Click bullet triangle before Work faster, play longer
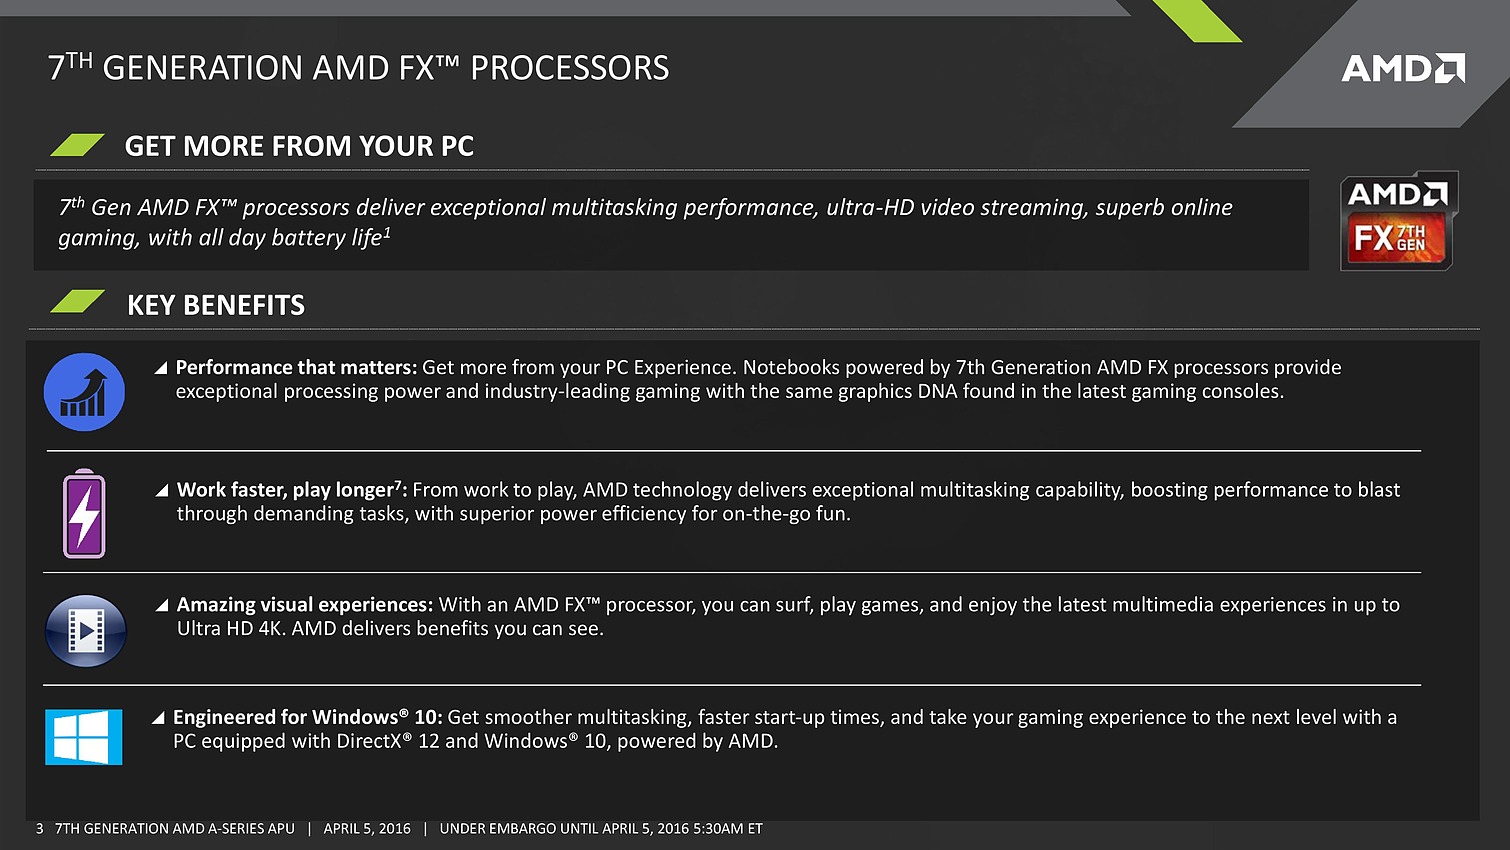 coord(162,491)
